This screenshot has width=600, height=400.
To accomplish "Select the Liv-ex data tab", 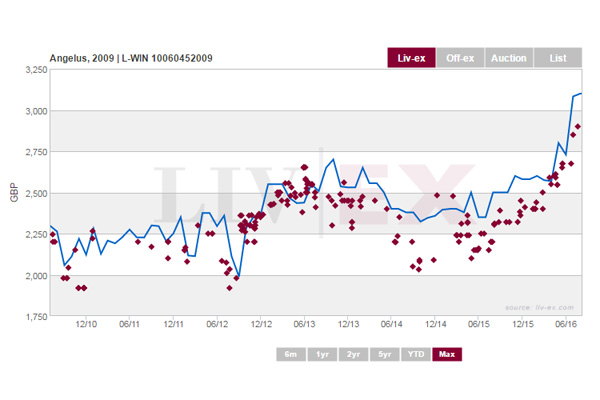I will (x=411, y=58).
